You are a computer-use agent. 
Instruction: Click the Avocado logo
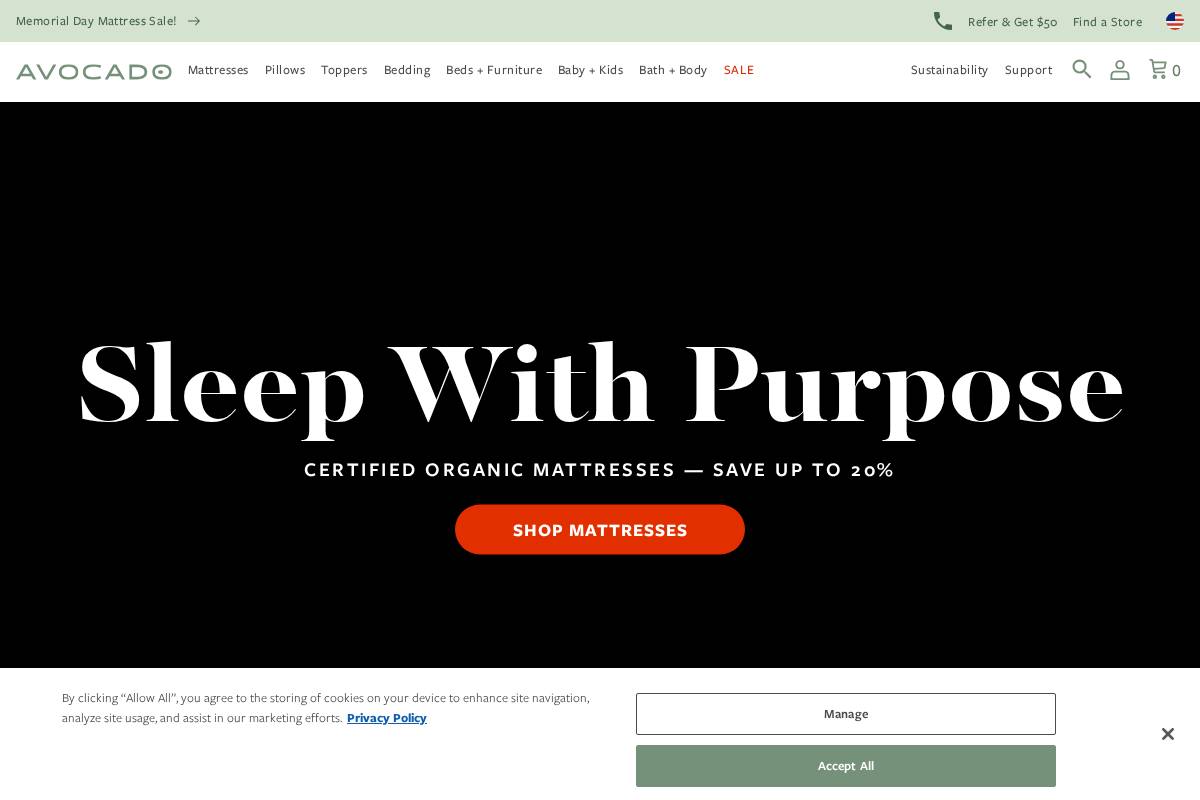[x=94, y=71]
